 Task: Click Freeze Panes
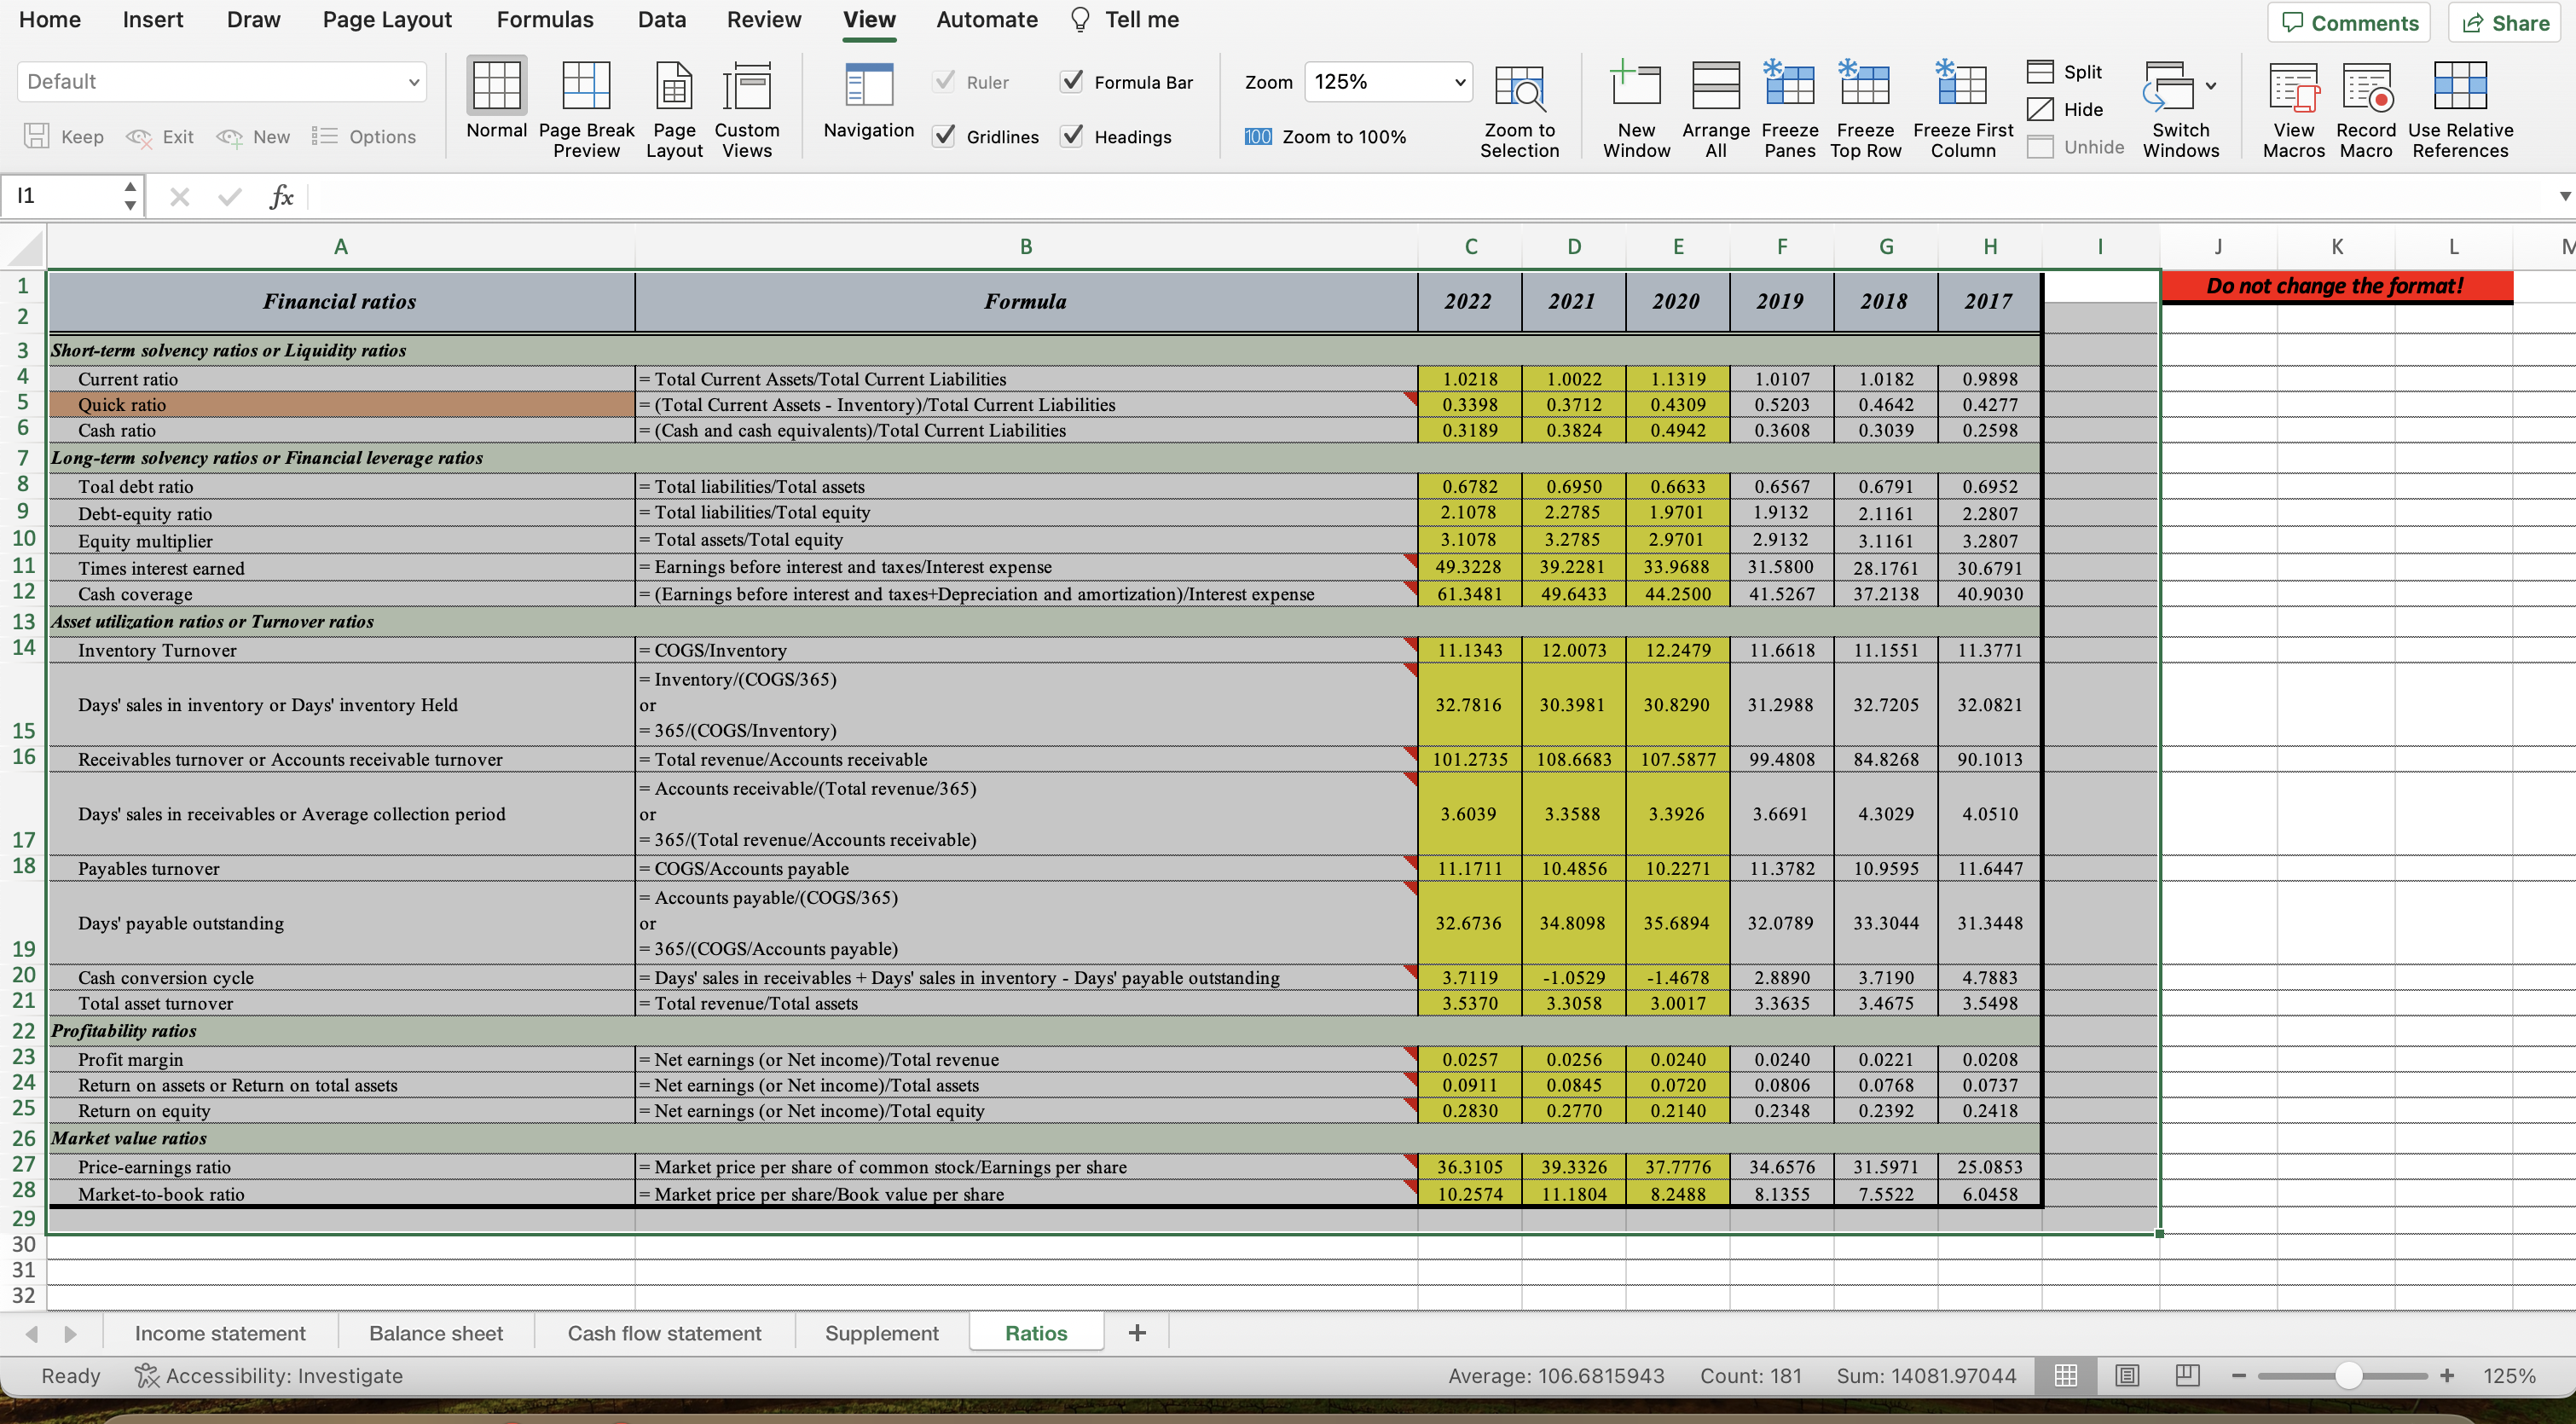[1789, 109]
